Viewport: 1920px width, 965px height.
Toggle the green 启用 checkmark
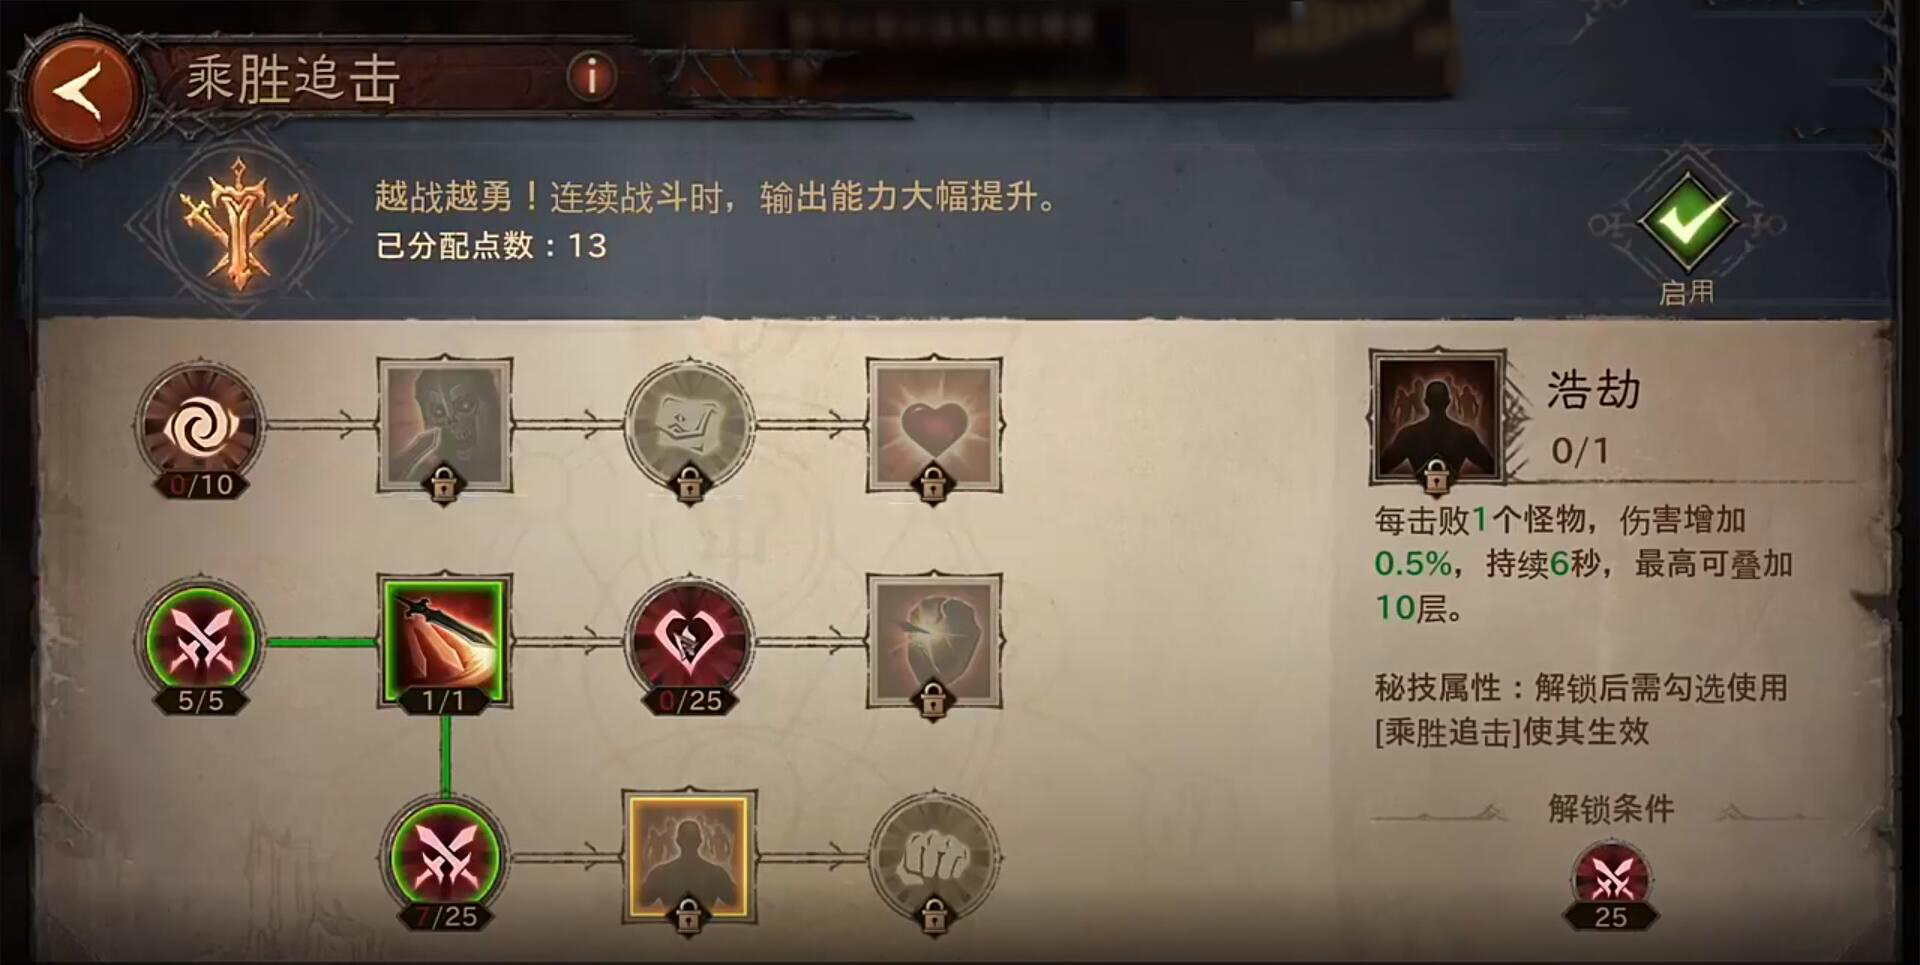(x=1688, y=222)
